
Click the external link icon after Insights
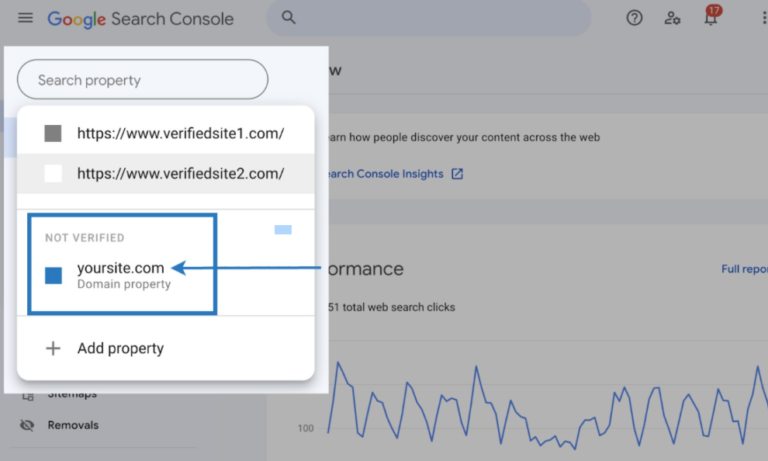pos(457,174)
